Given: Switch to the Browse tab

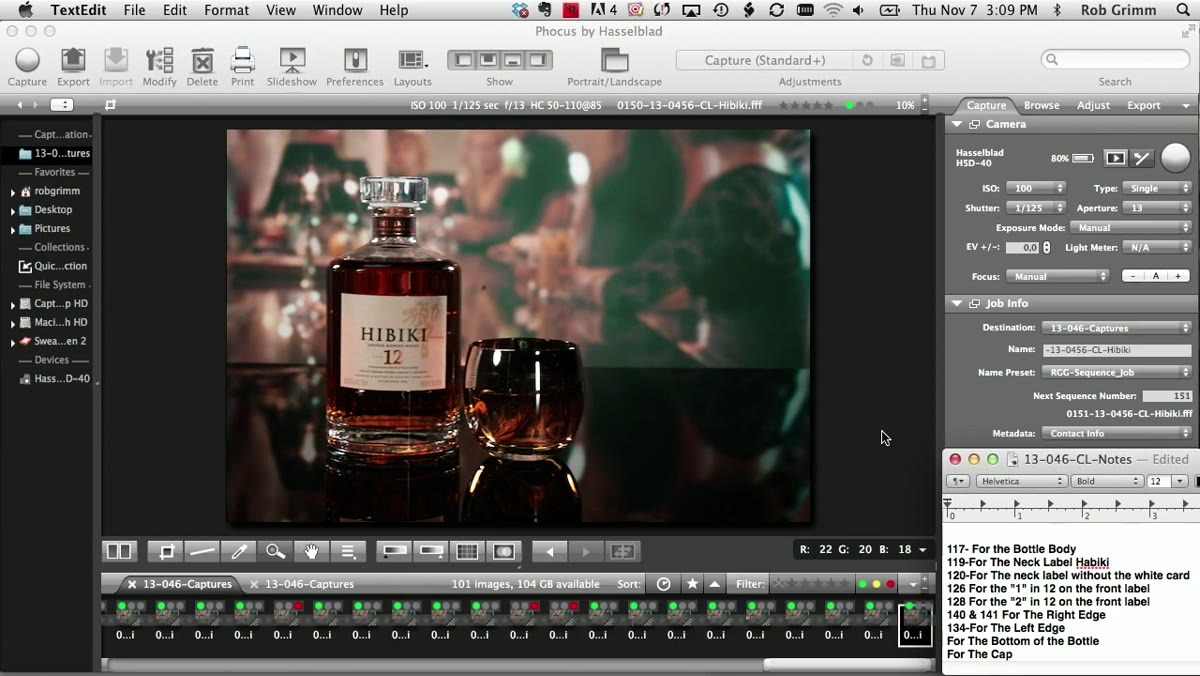Looking at the screenshot, I should point(1041,105).
